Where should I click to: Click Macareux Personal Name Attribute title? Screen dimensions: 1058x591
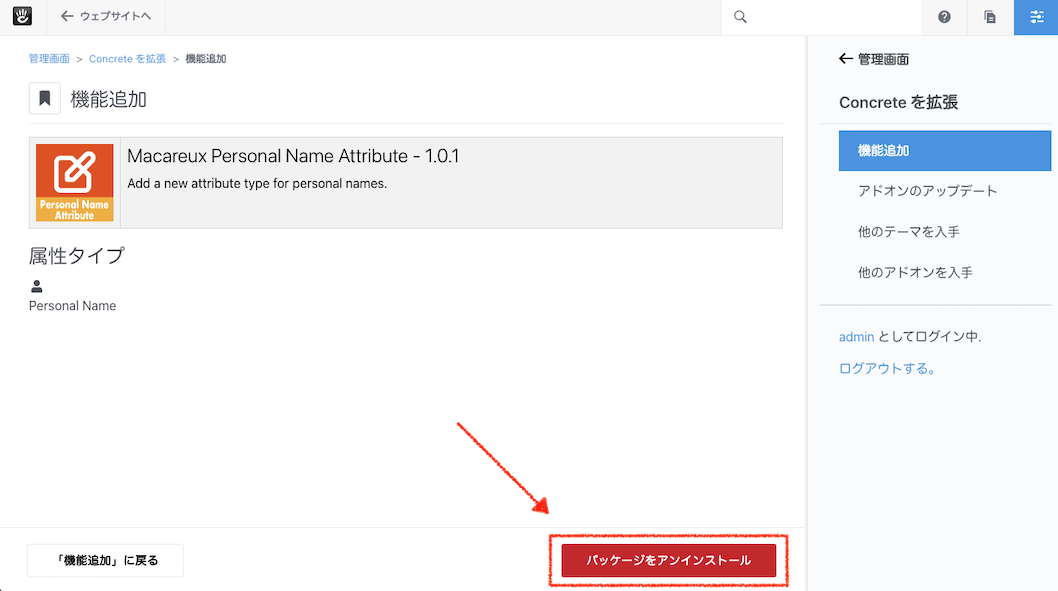click(293, 156)
